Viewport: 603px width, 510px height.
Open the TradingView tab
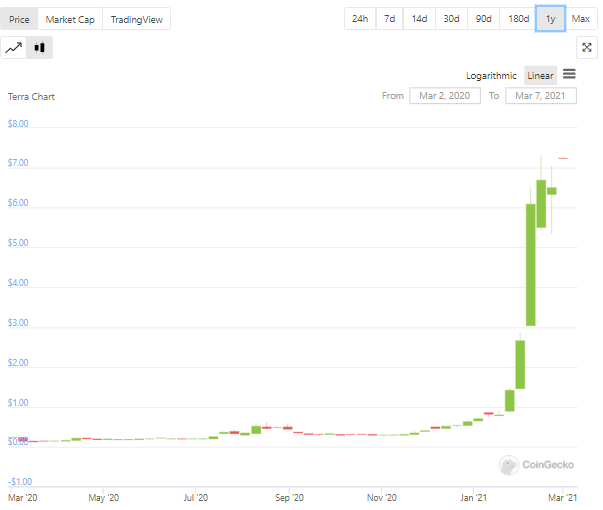click(x=137, y=19)
